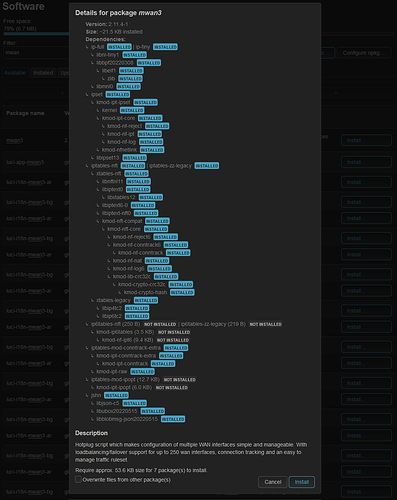Select the libnftnl11 dependency

click(113, 182)
